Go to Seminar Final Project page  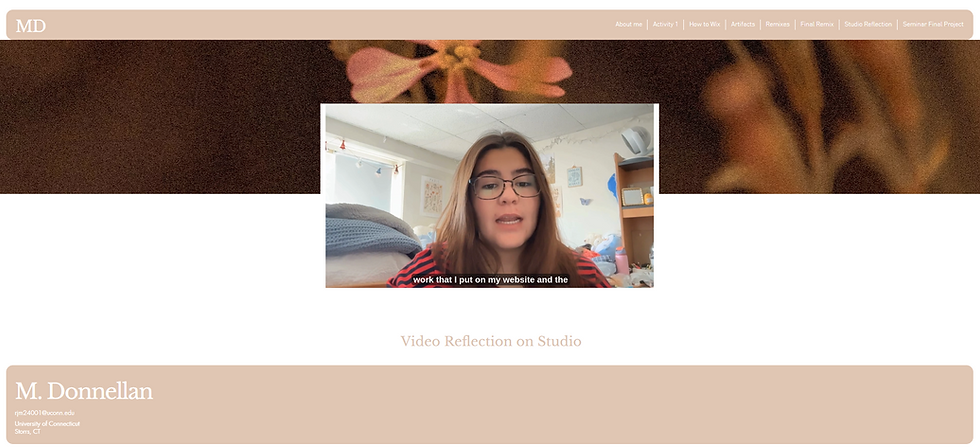[933, 24]
